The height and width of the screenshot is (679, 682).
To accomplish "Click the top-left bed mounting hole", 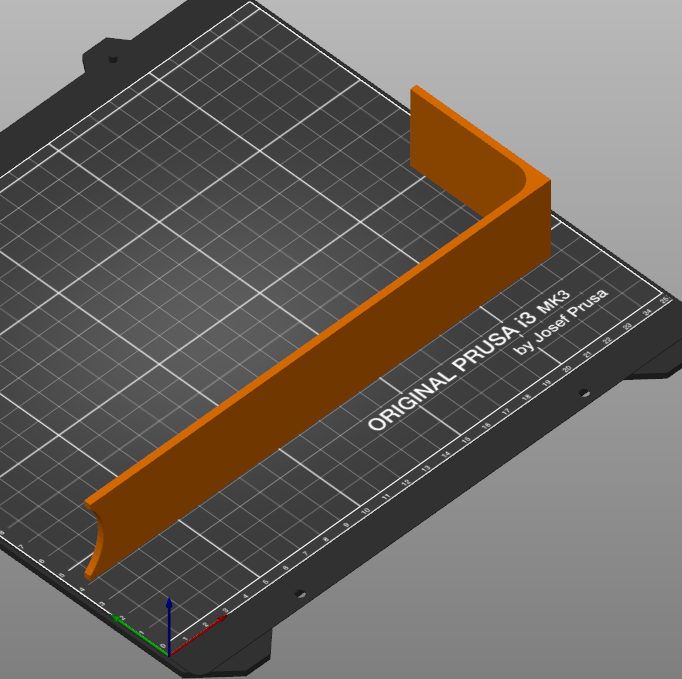I will pyautogui.click(x=113, y=59).
